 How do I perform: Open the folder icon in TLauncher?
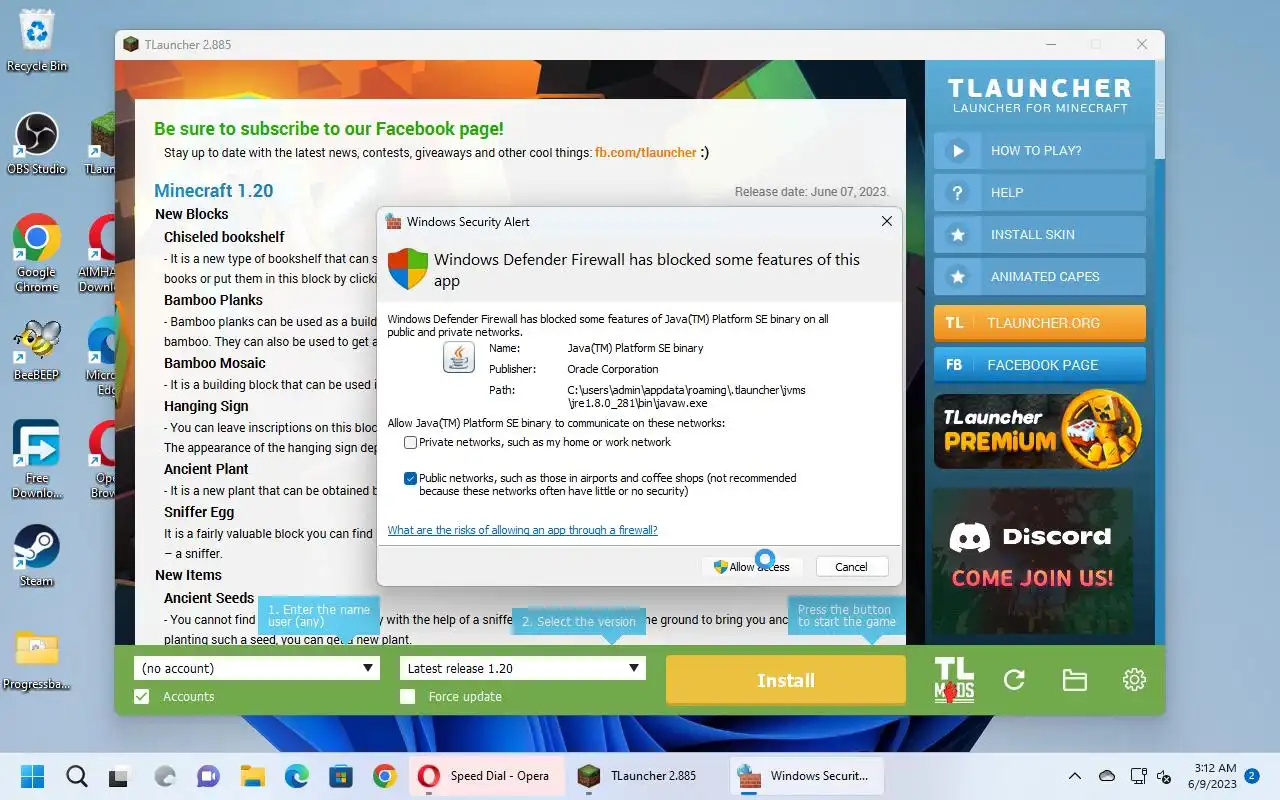pos(1074,680)
